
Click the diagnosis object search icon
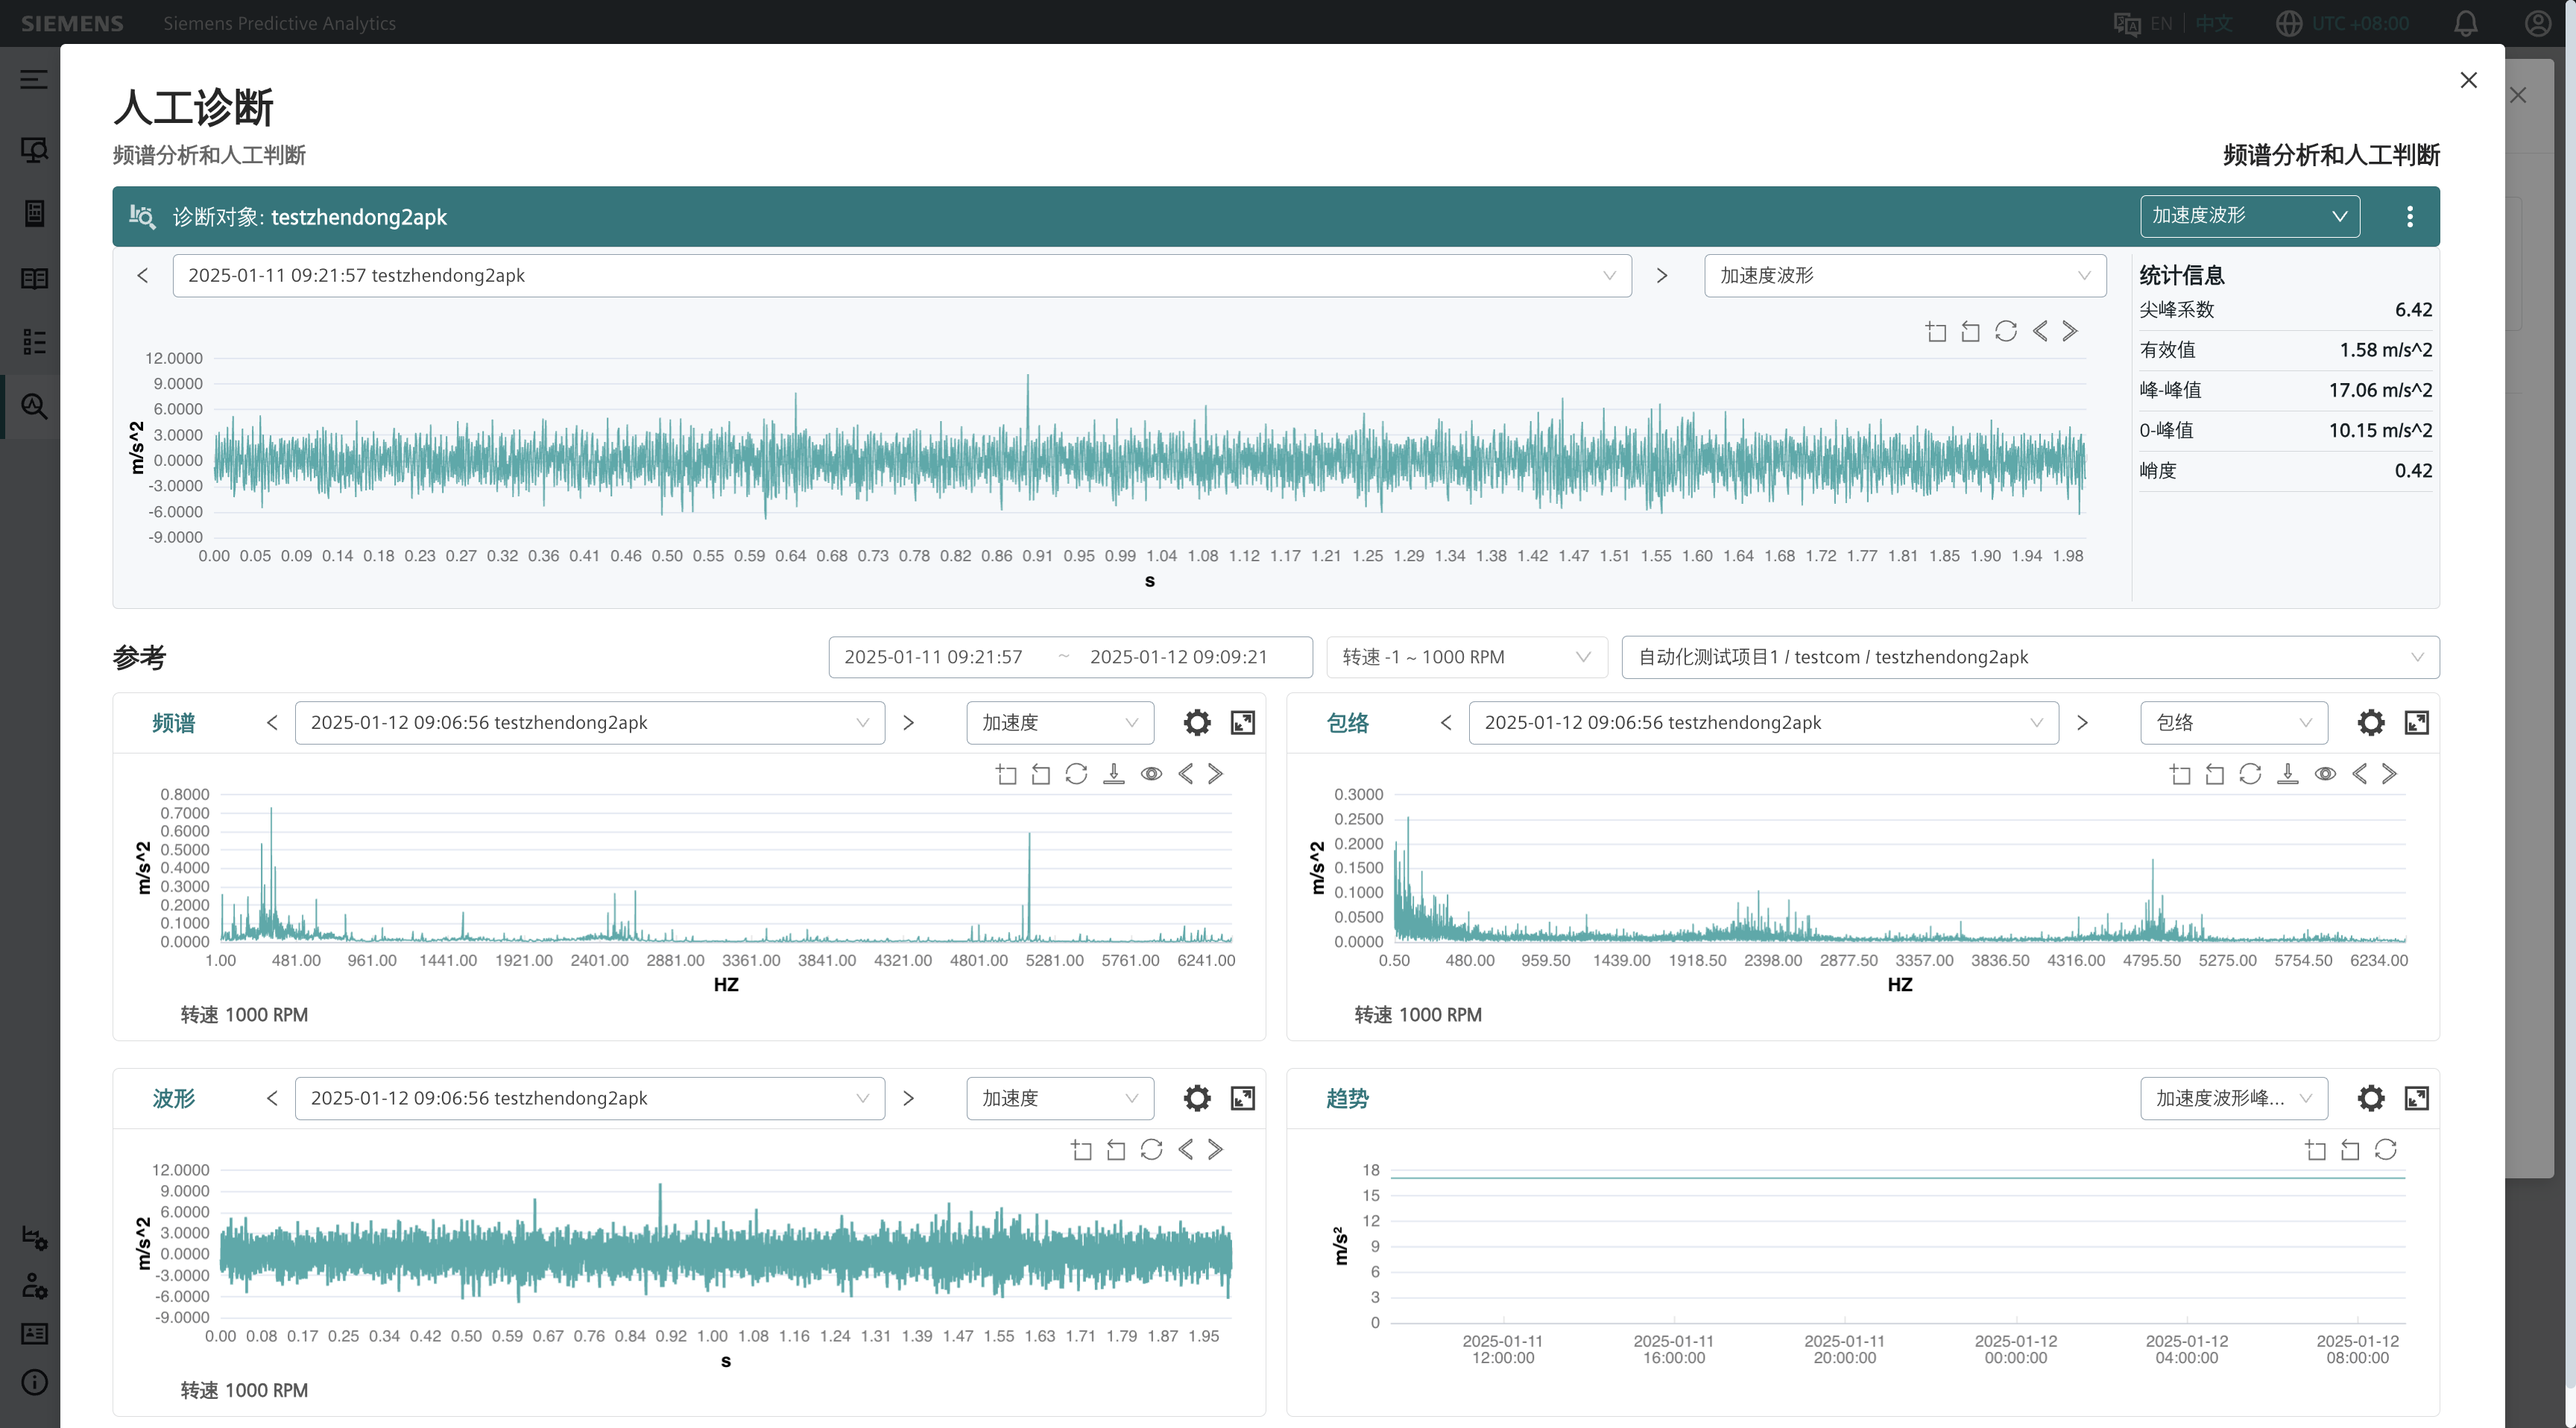click(x=142, y=216)
